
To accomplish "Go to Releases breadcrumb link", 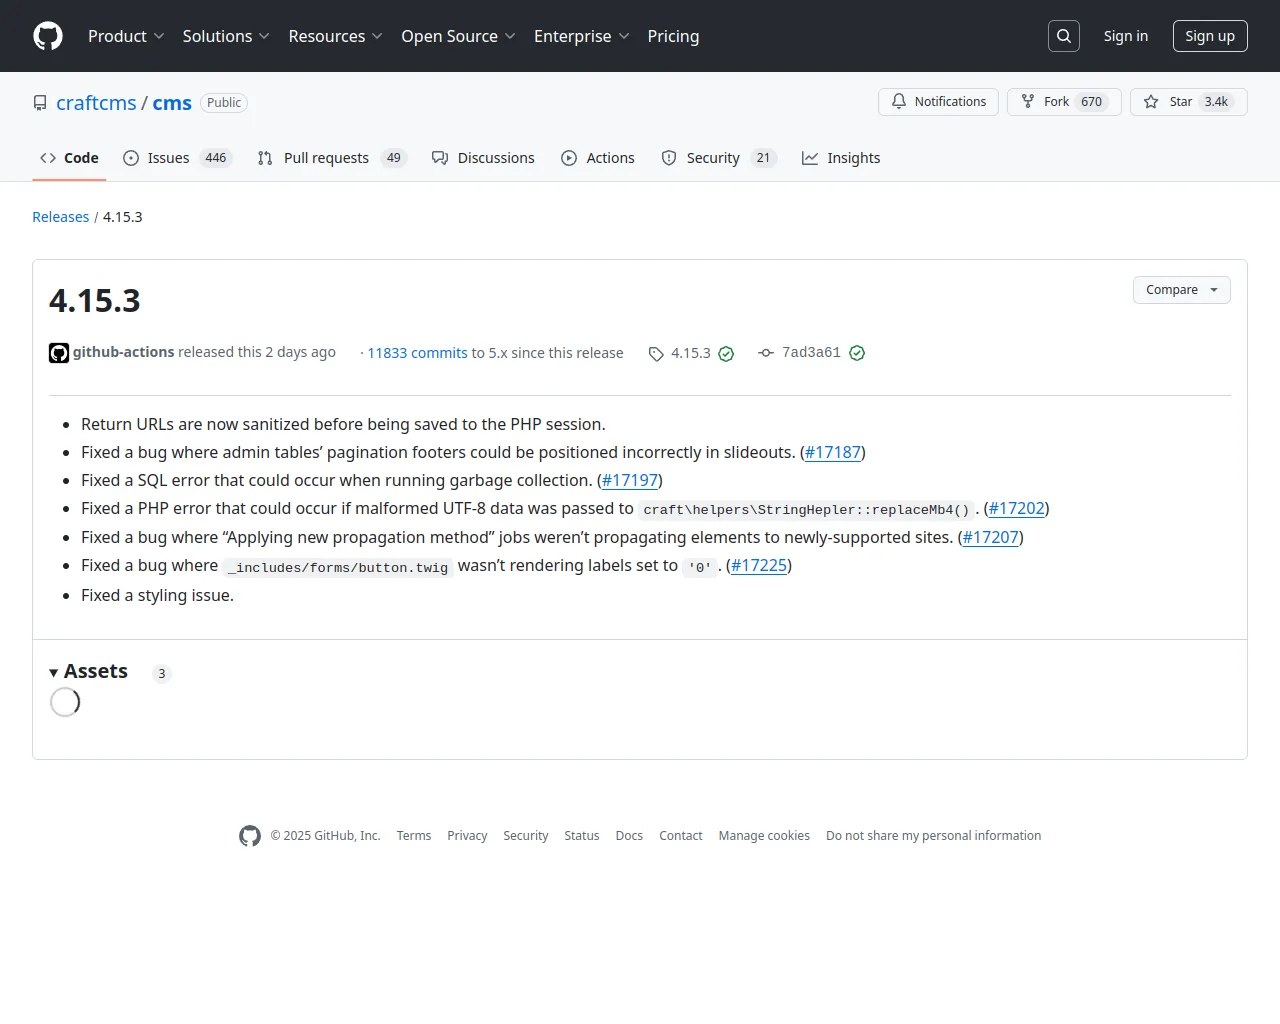I will (61, 217).
